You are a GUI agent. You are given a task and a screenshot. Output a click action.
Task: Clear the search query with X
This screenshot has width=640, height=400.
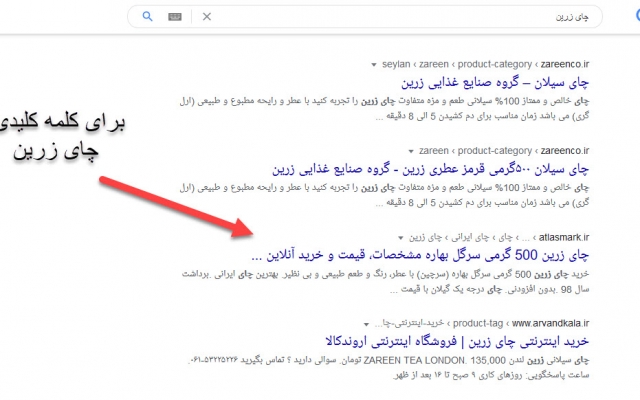(207, 17)
